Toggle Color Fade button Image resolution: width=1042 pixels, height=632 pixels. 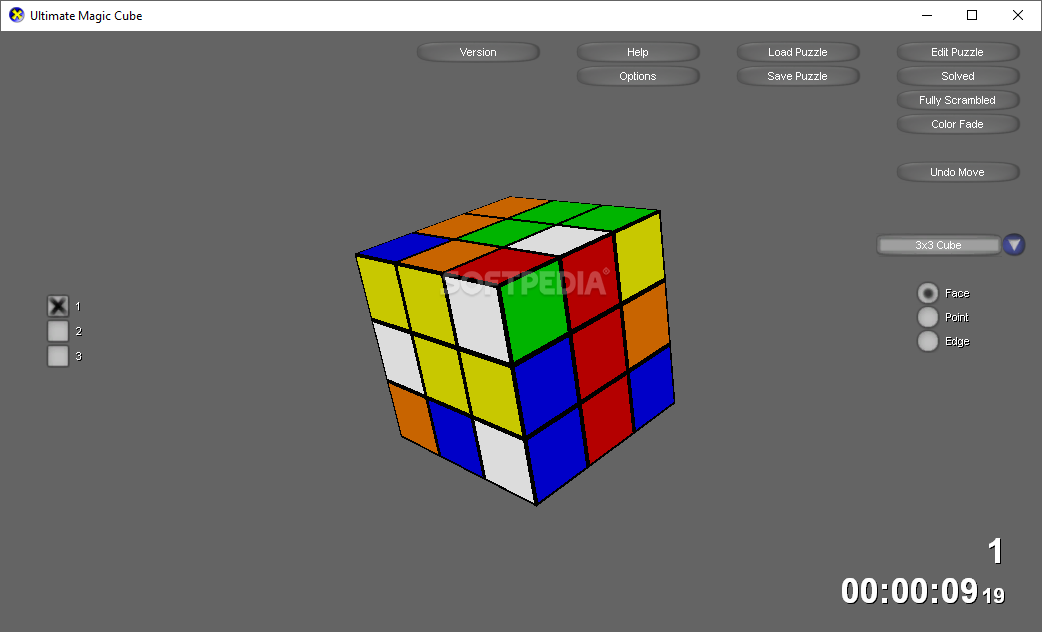(x=958, y=124)
